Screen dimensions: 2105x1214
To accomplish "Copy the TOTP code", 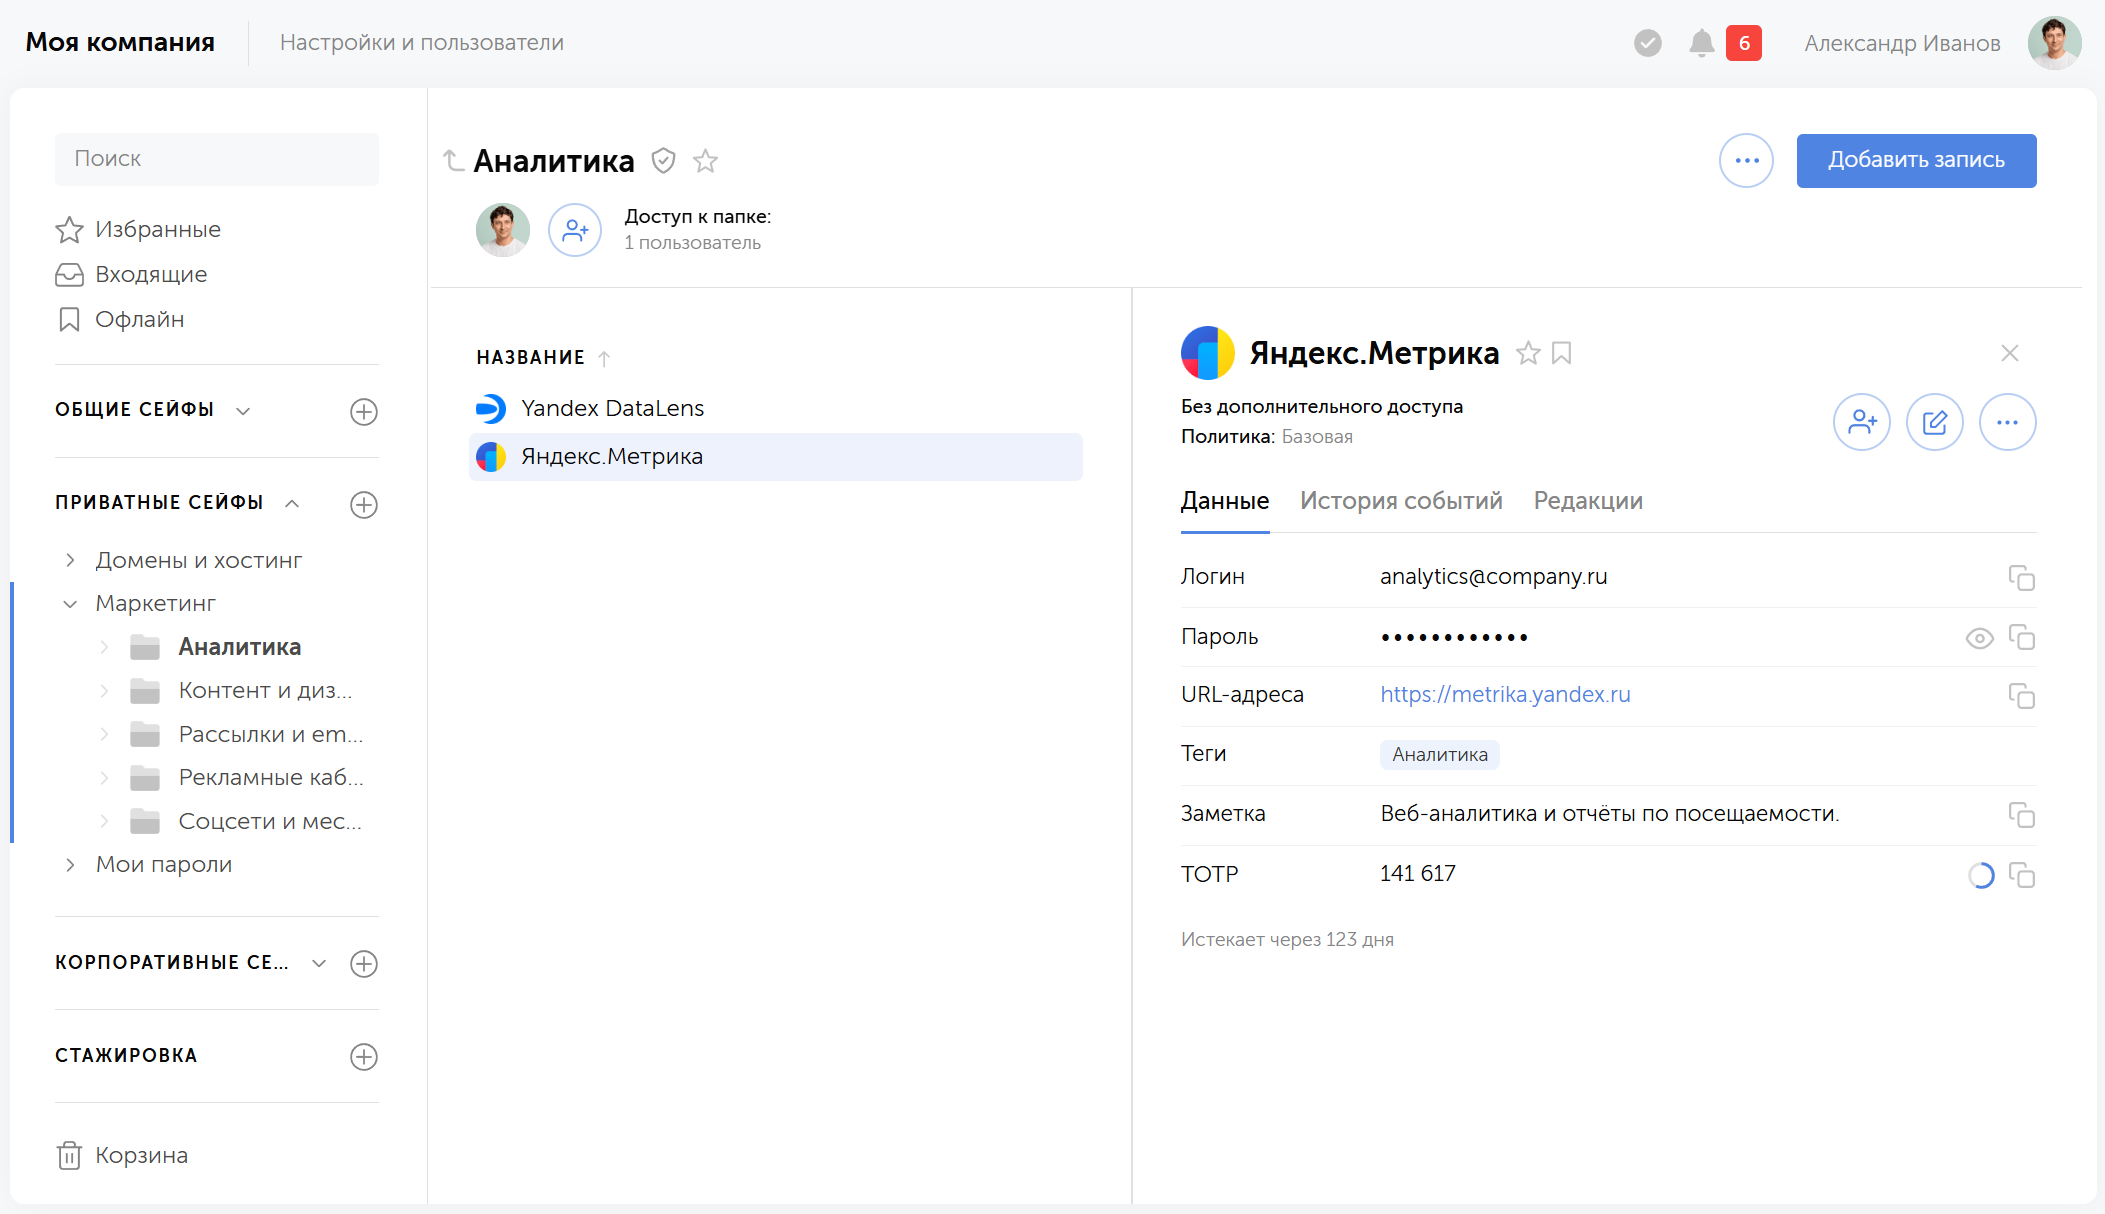I will [x=2021, y=875].
